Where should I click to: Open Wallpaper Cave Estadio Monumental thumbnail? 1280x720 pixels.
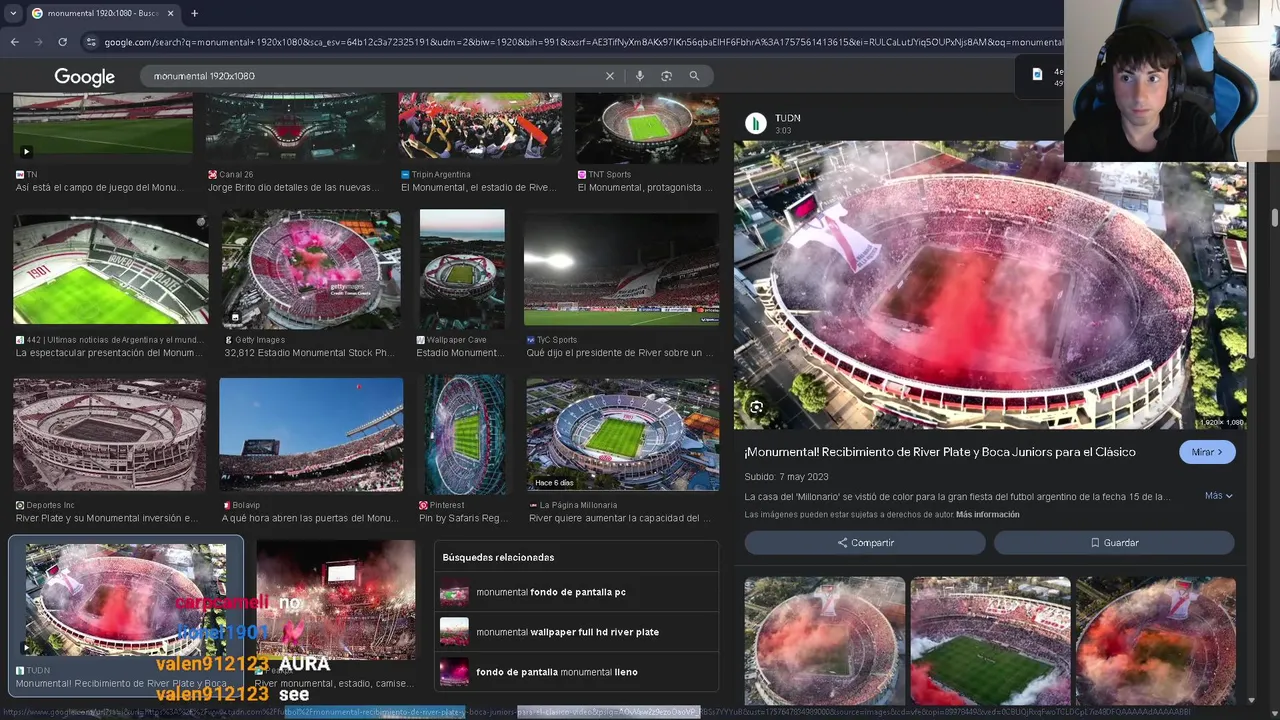point(462,269)
